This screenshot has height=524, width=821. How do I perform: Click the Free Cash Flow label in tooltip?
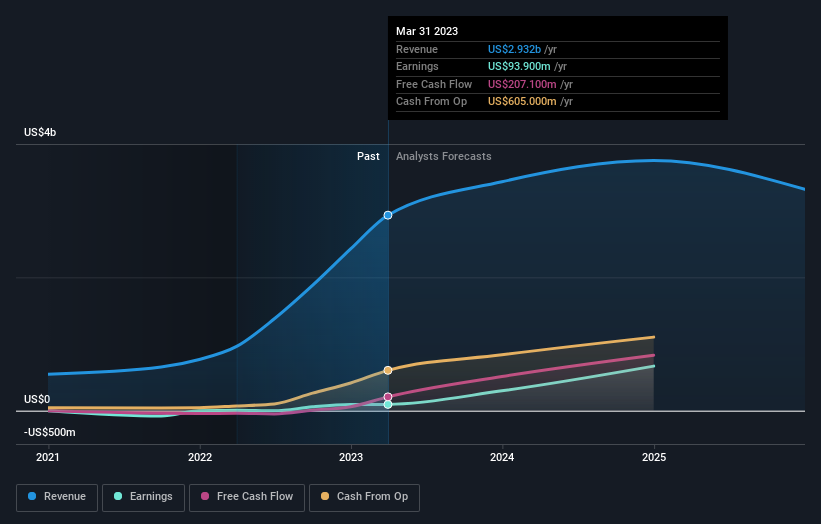pos(434,84)
